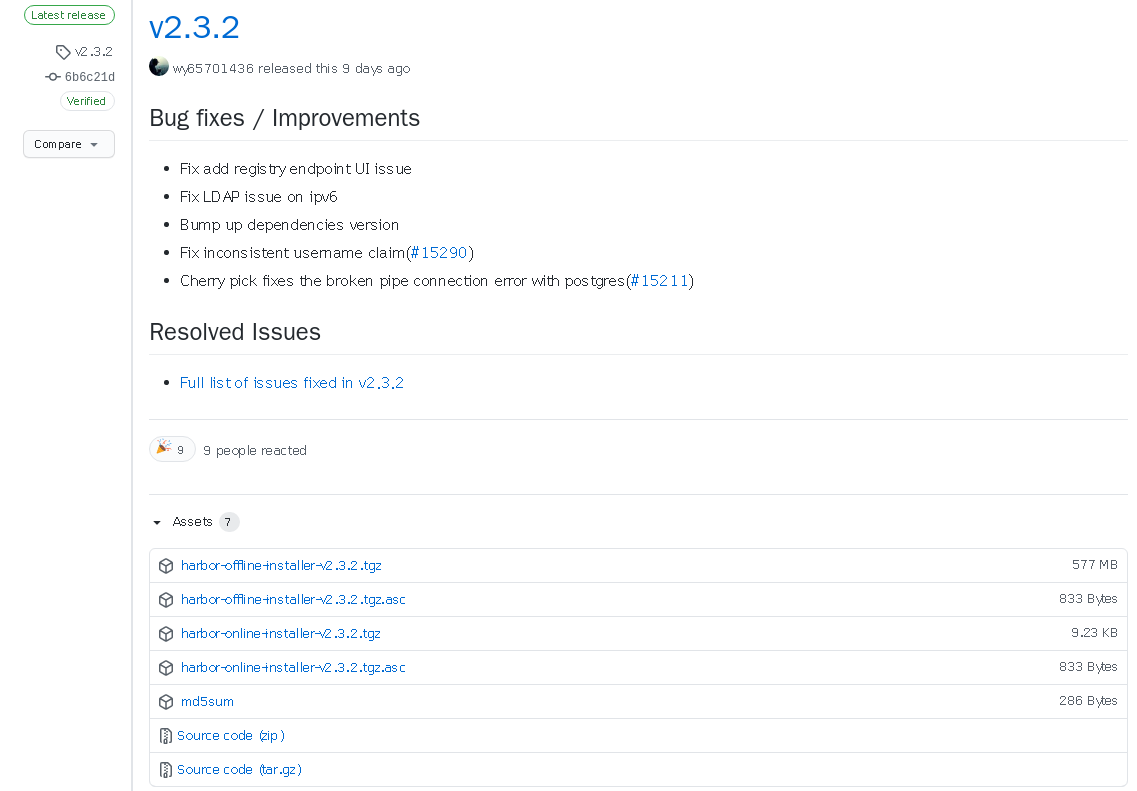Click the commit icon beside 6b6c21d

(52, 77)
